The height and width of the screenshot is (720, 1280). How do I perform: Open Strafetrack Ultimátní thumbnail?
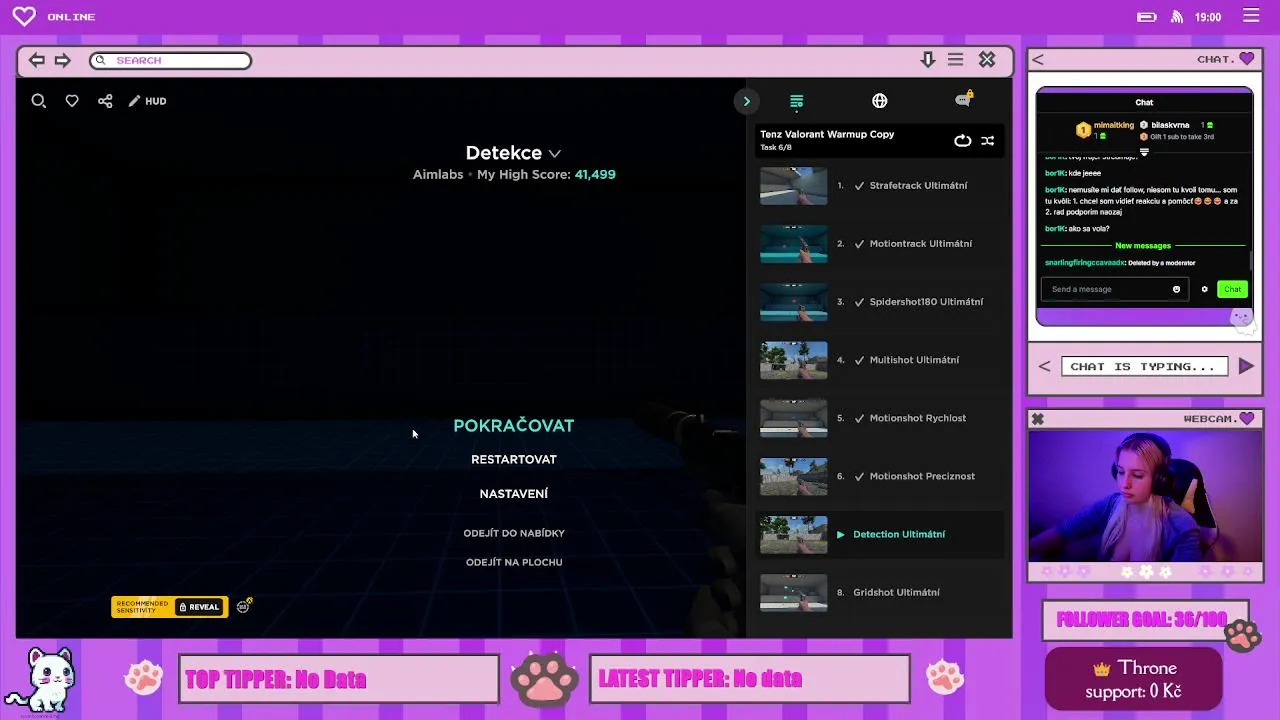pyautogui.click(x=794, y=186)
